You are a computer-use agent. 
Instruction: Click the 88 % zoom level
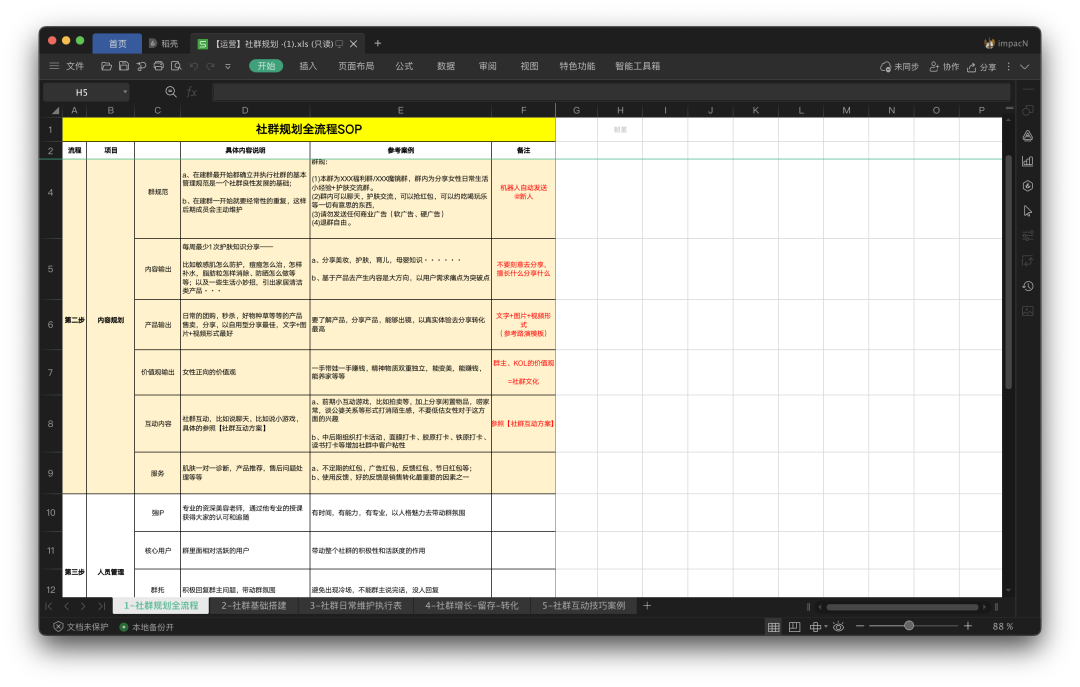click(1003, 626)
